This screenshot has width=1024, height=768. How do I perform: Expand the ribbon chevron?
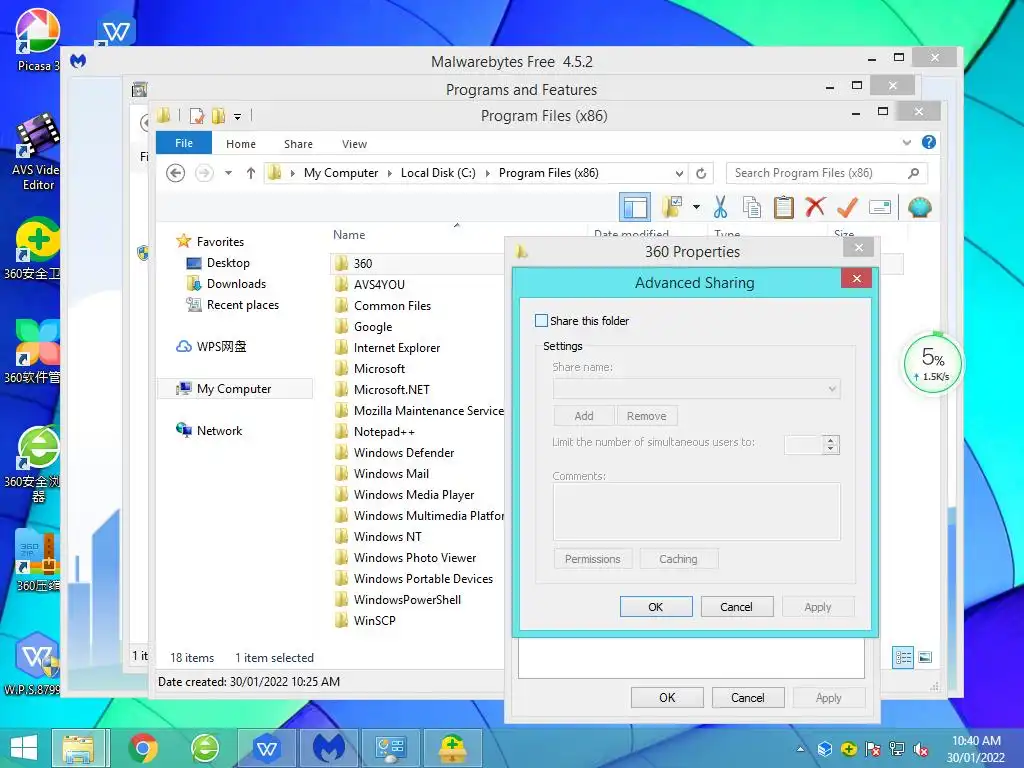(906, 142)
